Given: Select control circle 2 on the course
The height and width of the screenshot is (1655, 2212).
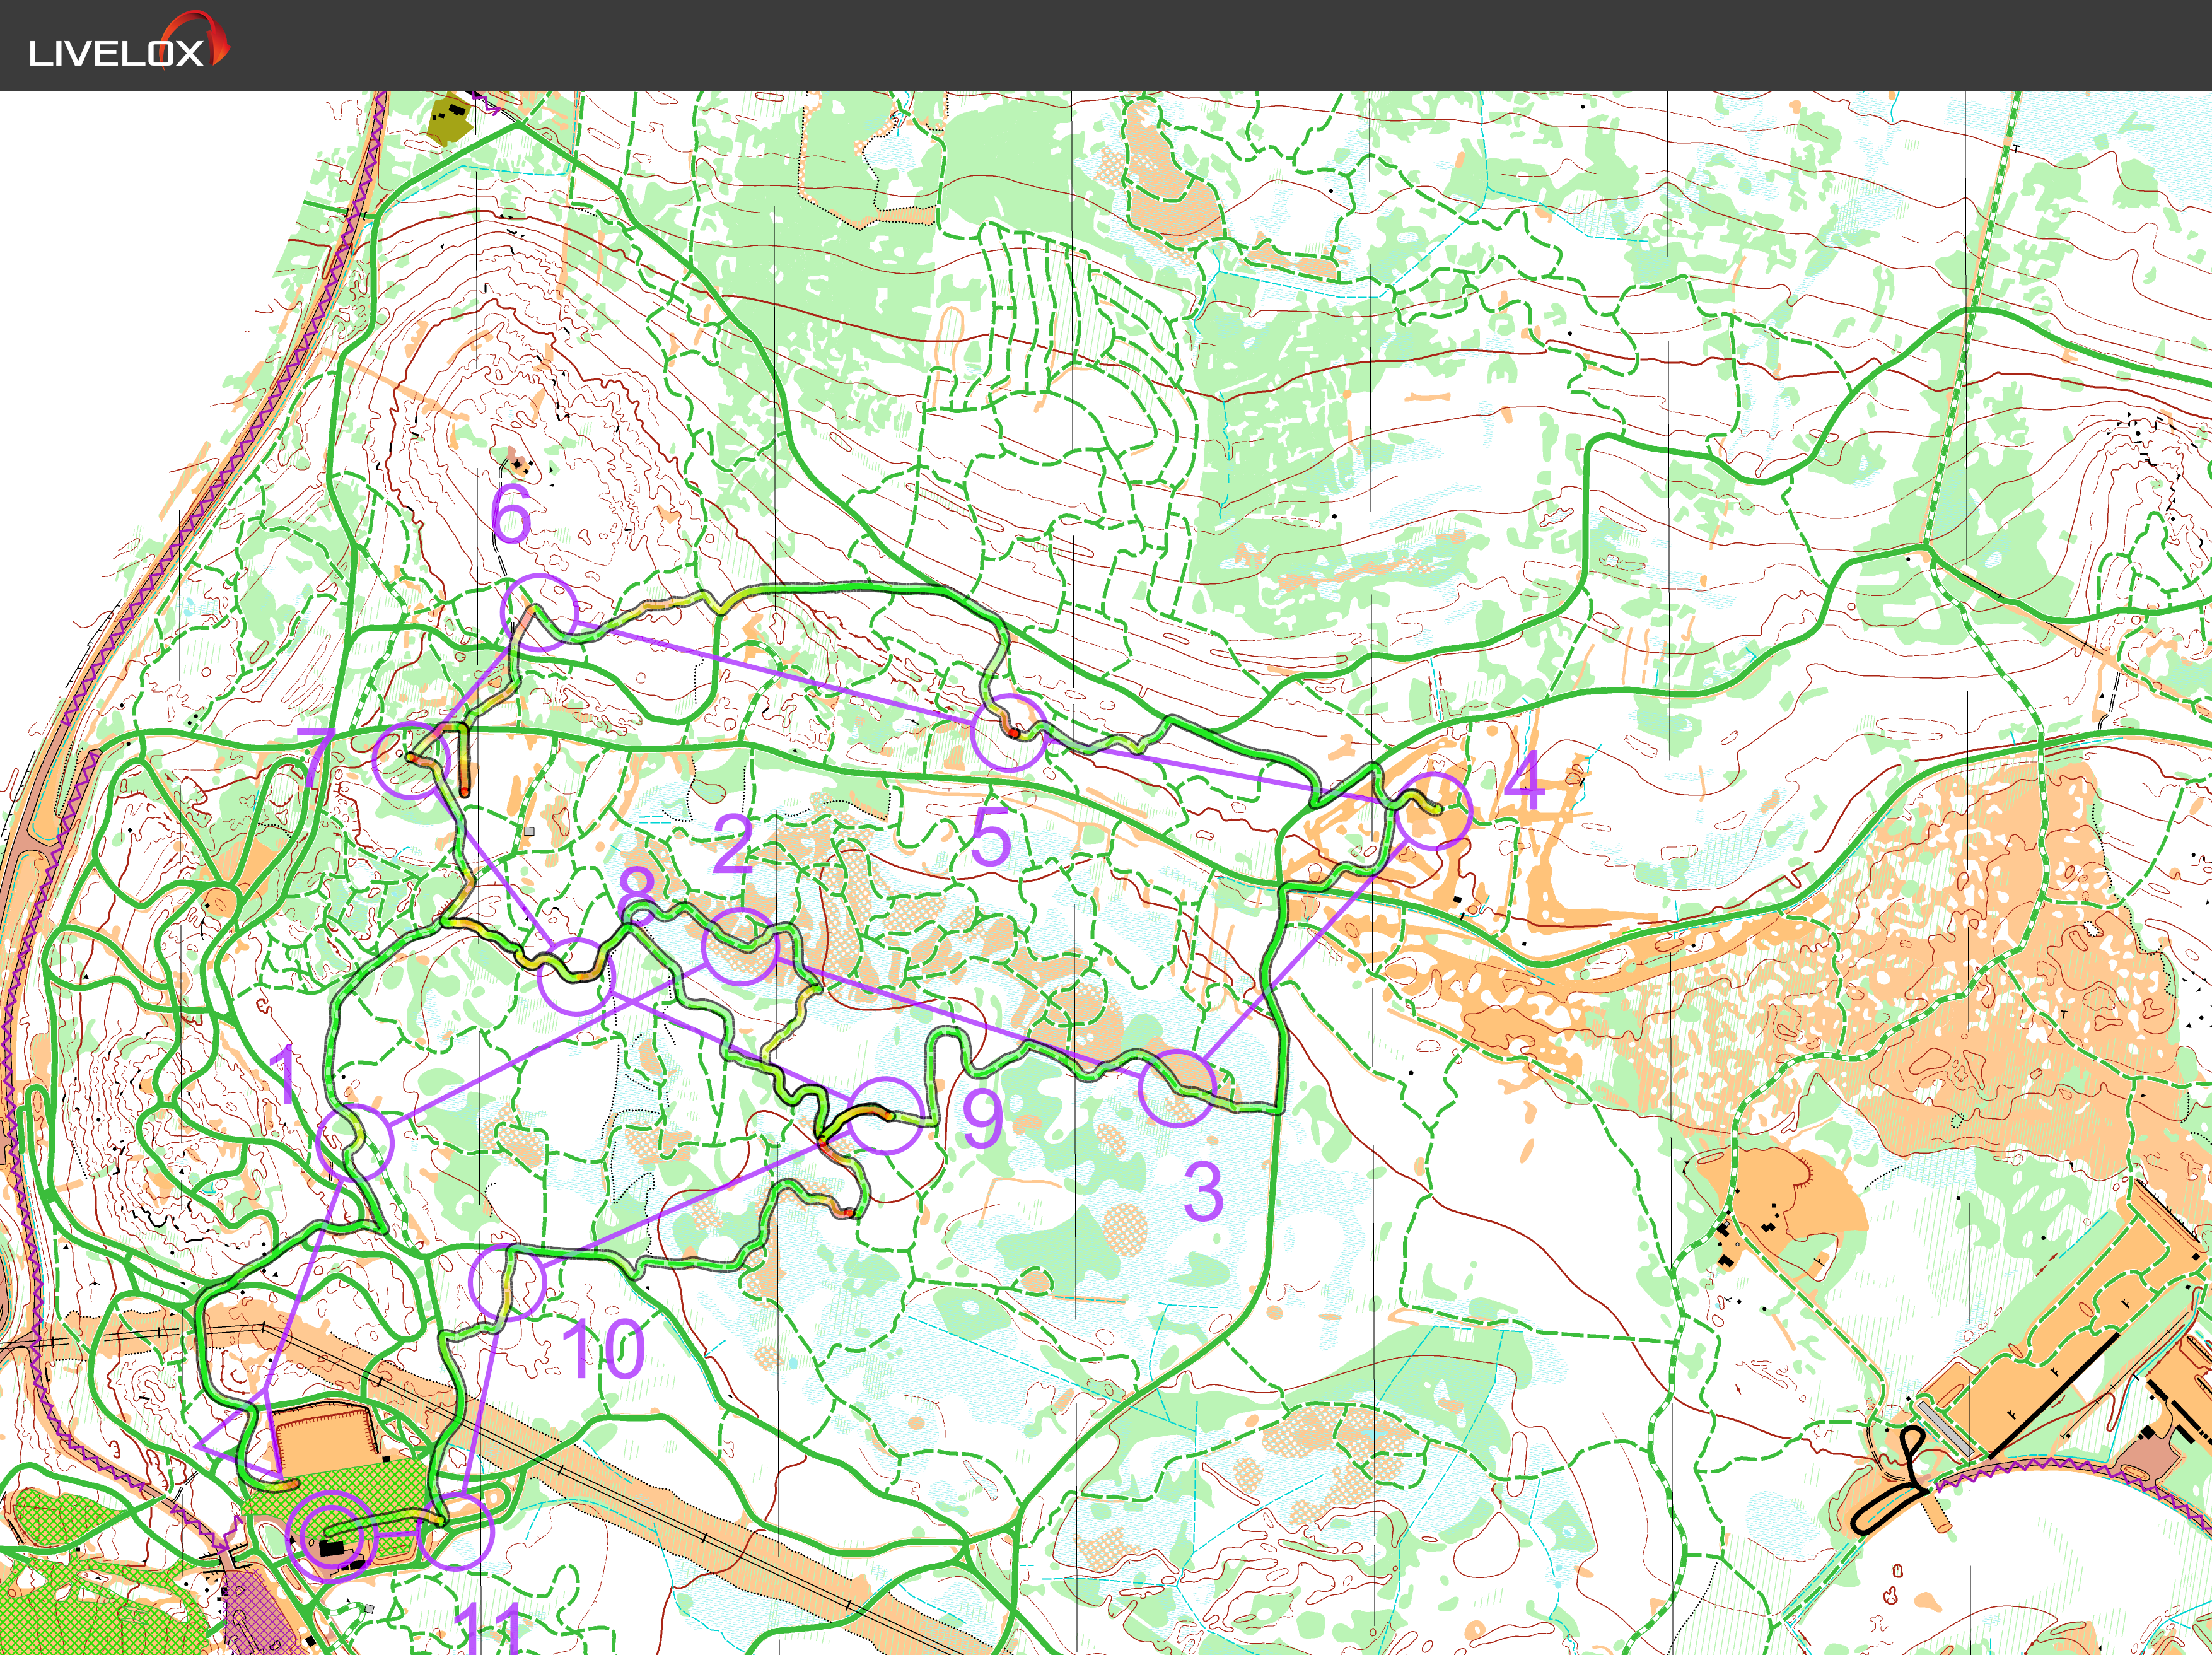Looking at the screenshot, I should pos(740,948).
